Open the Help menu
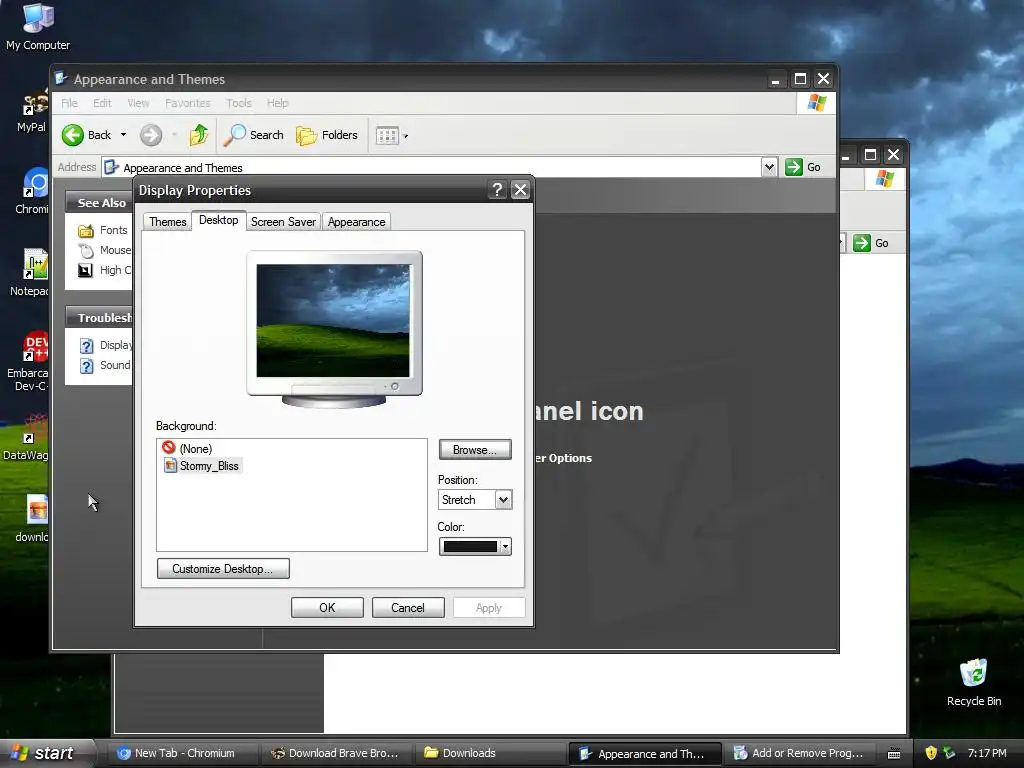The height and width of the screenshot is (768, 1024). click(x=277, y=103)
